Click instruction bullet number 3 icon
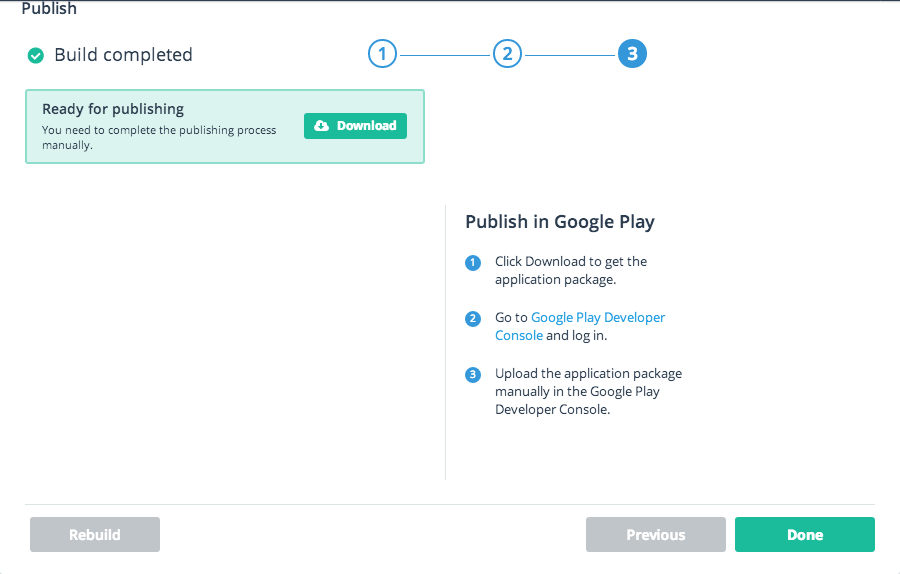This screenshot has width=900, height=574. [473, 375]
